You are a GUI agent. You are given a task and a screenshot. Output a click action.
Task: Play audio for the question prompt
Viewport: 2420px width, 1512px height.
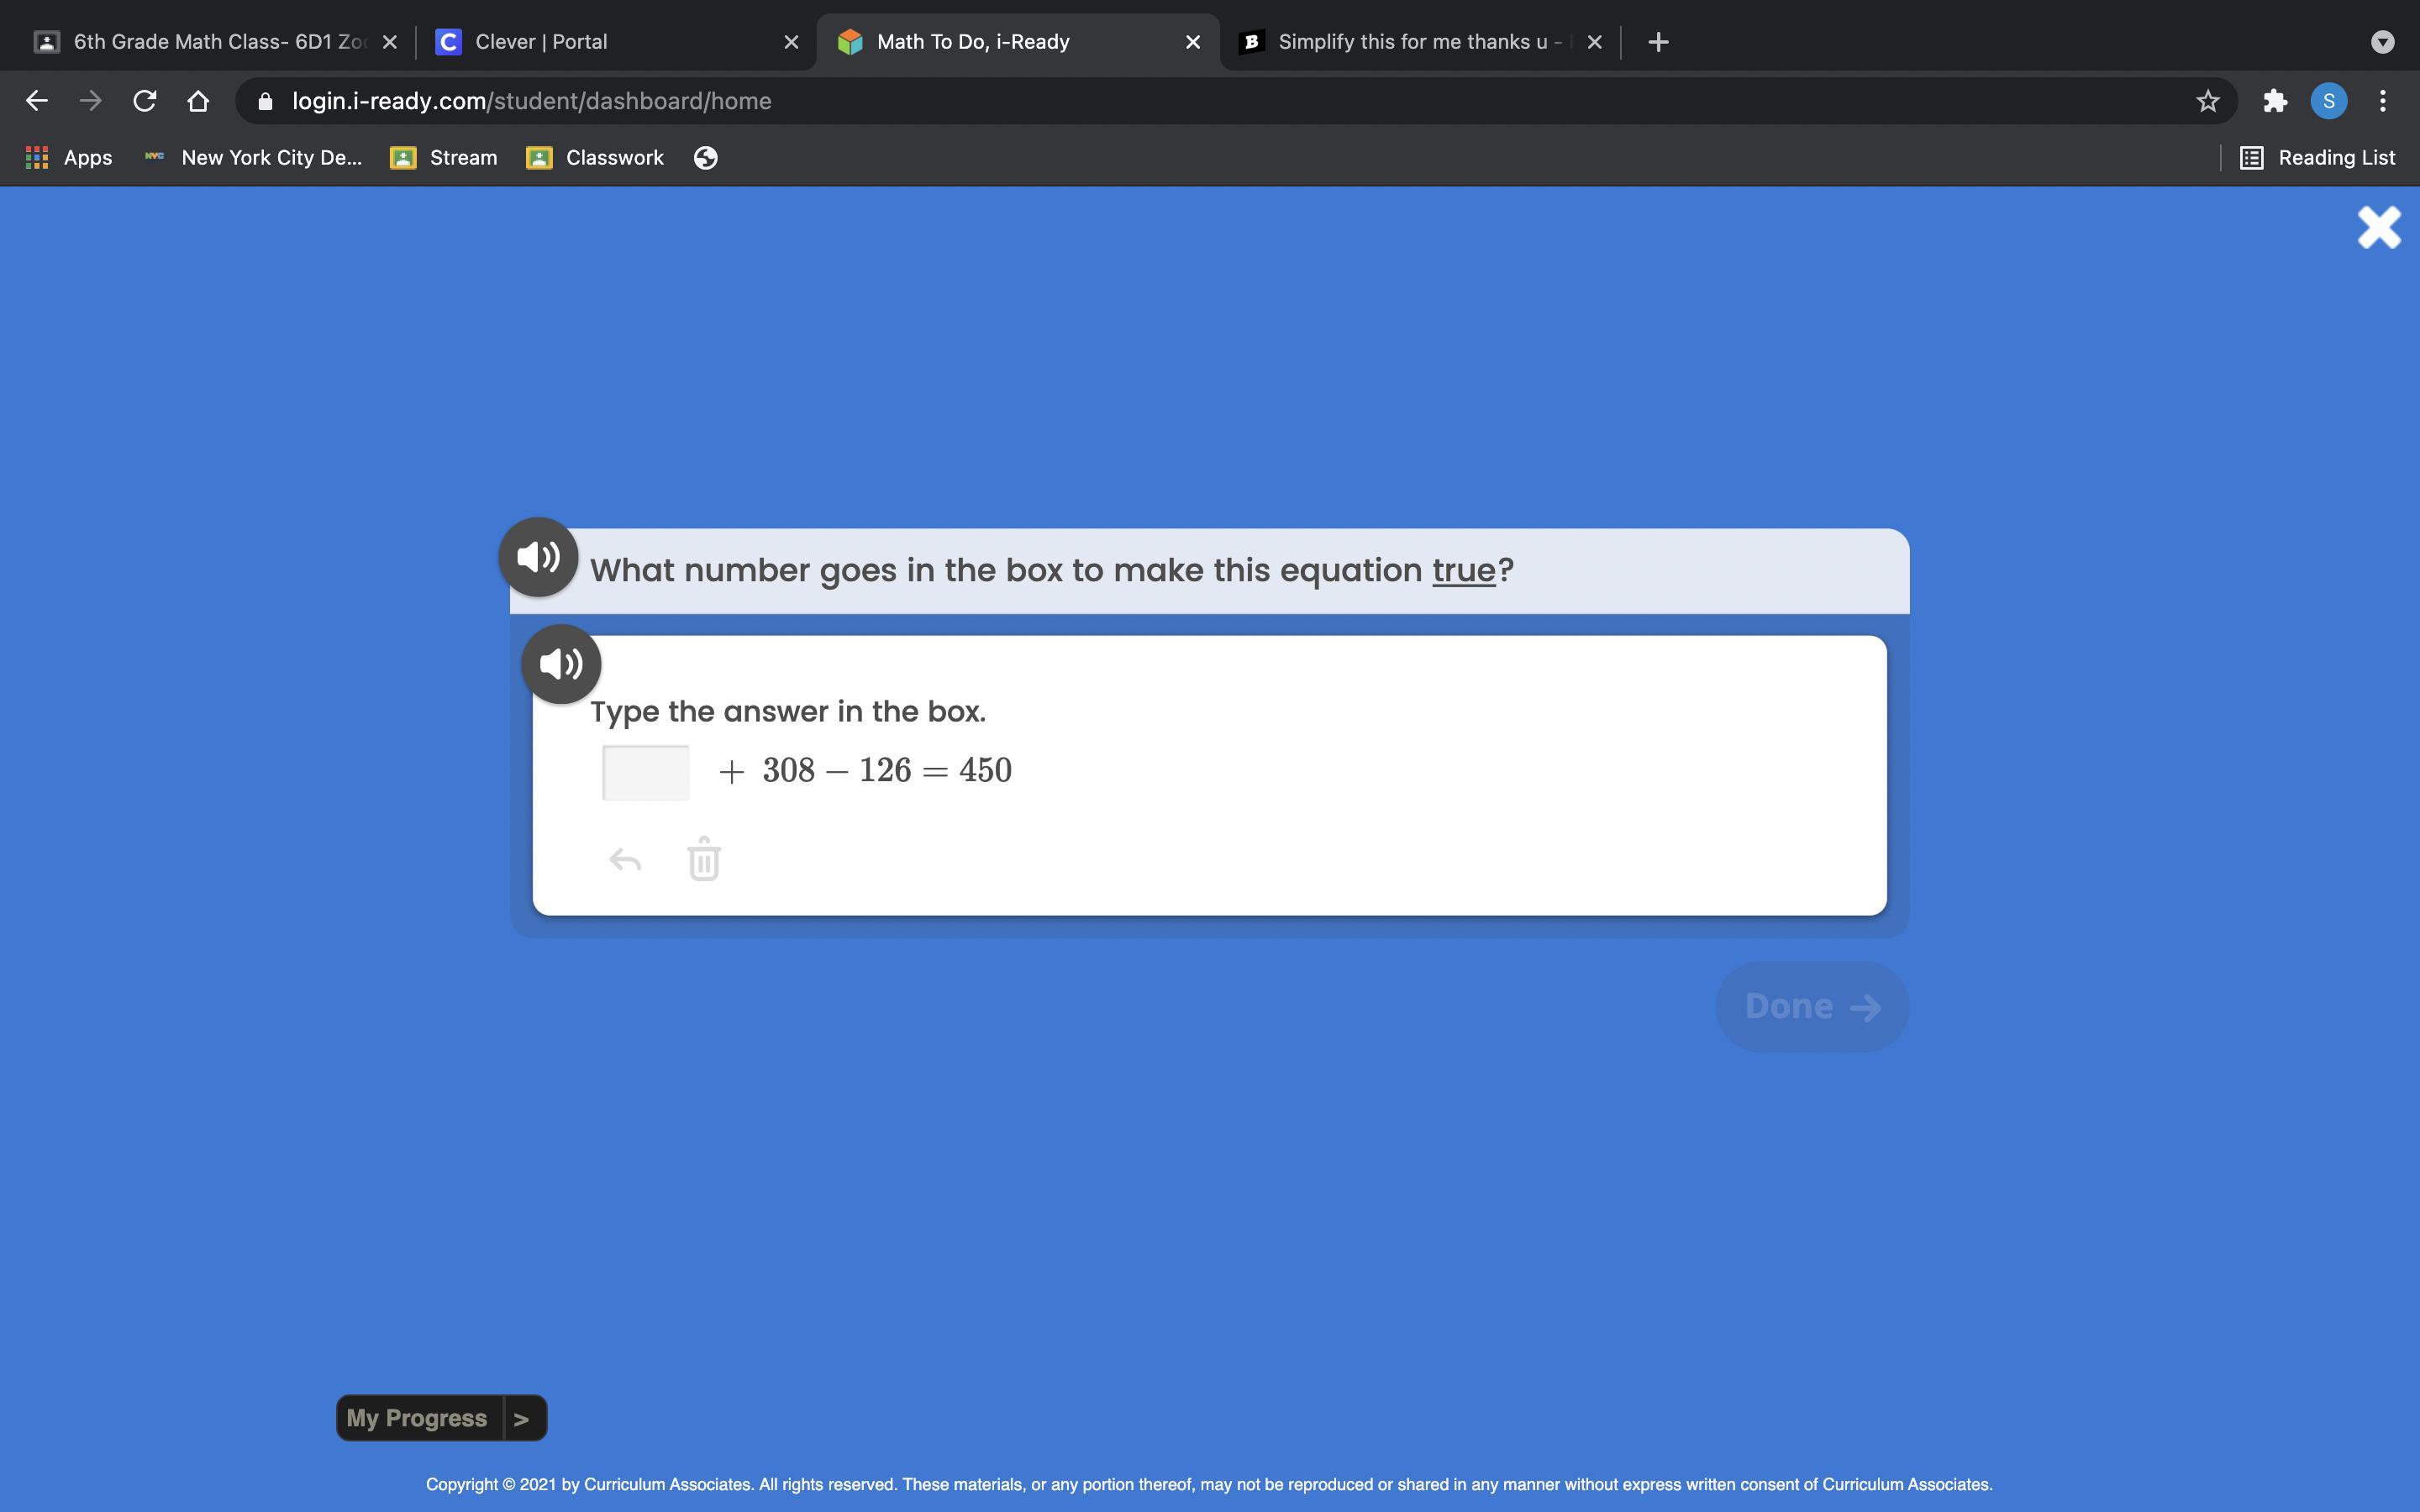pyautogui.click(x=538, y=557)
